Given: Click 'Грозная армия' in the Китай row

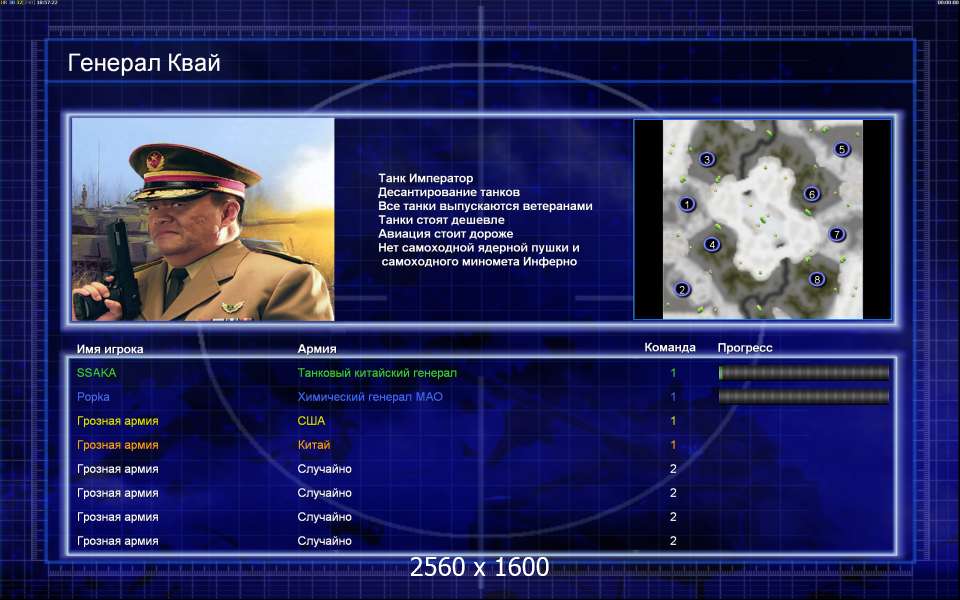Looking at the screenshot, I should point(118,445).
